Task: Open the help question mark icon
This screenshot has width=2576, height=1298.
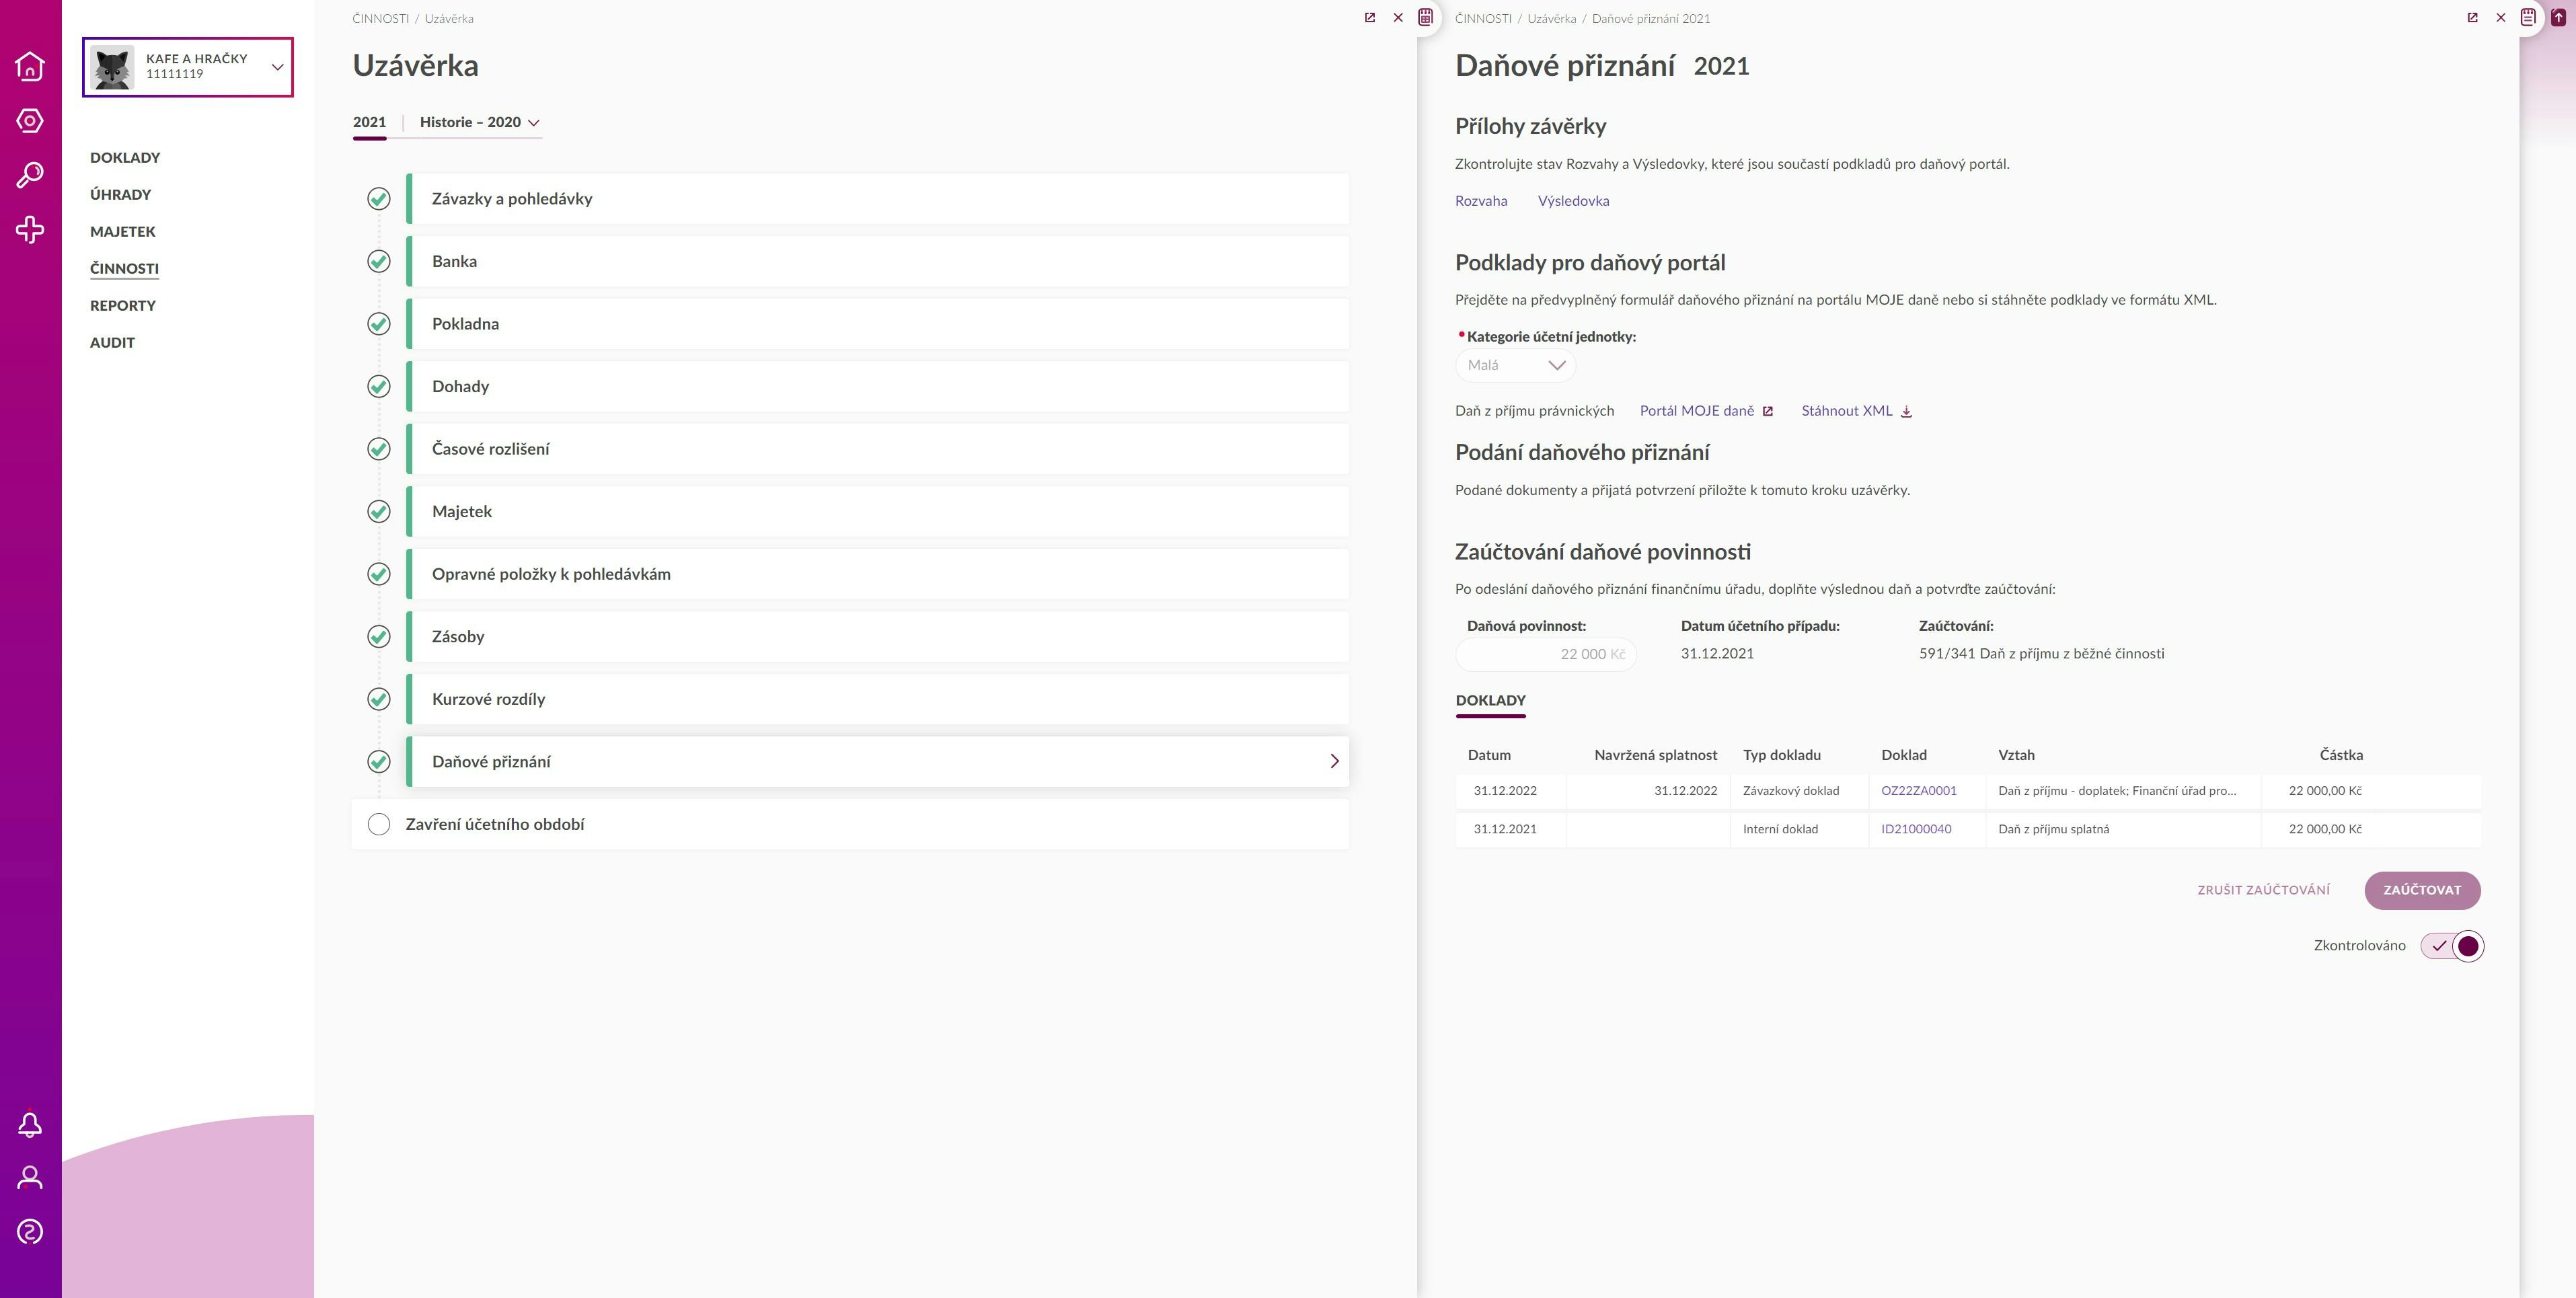Action: click(x=30, y=1231)
